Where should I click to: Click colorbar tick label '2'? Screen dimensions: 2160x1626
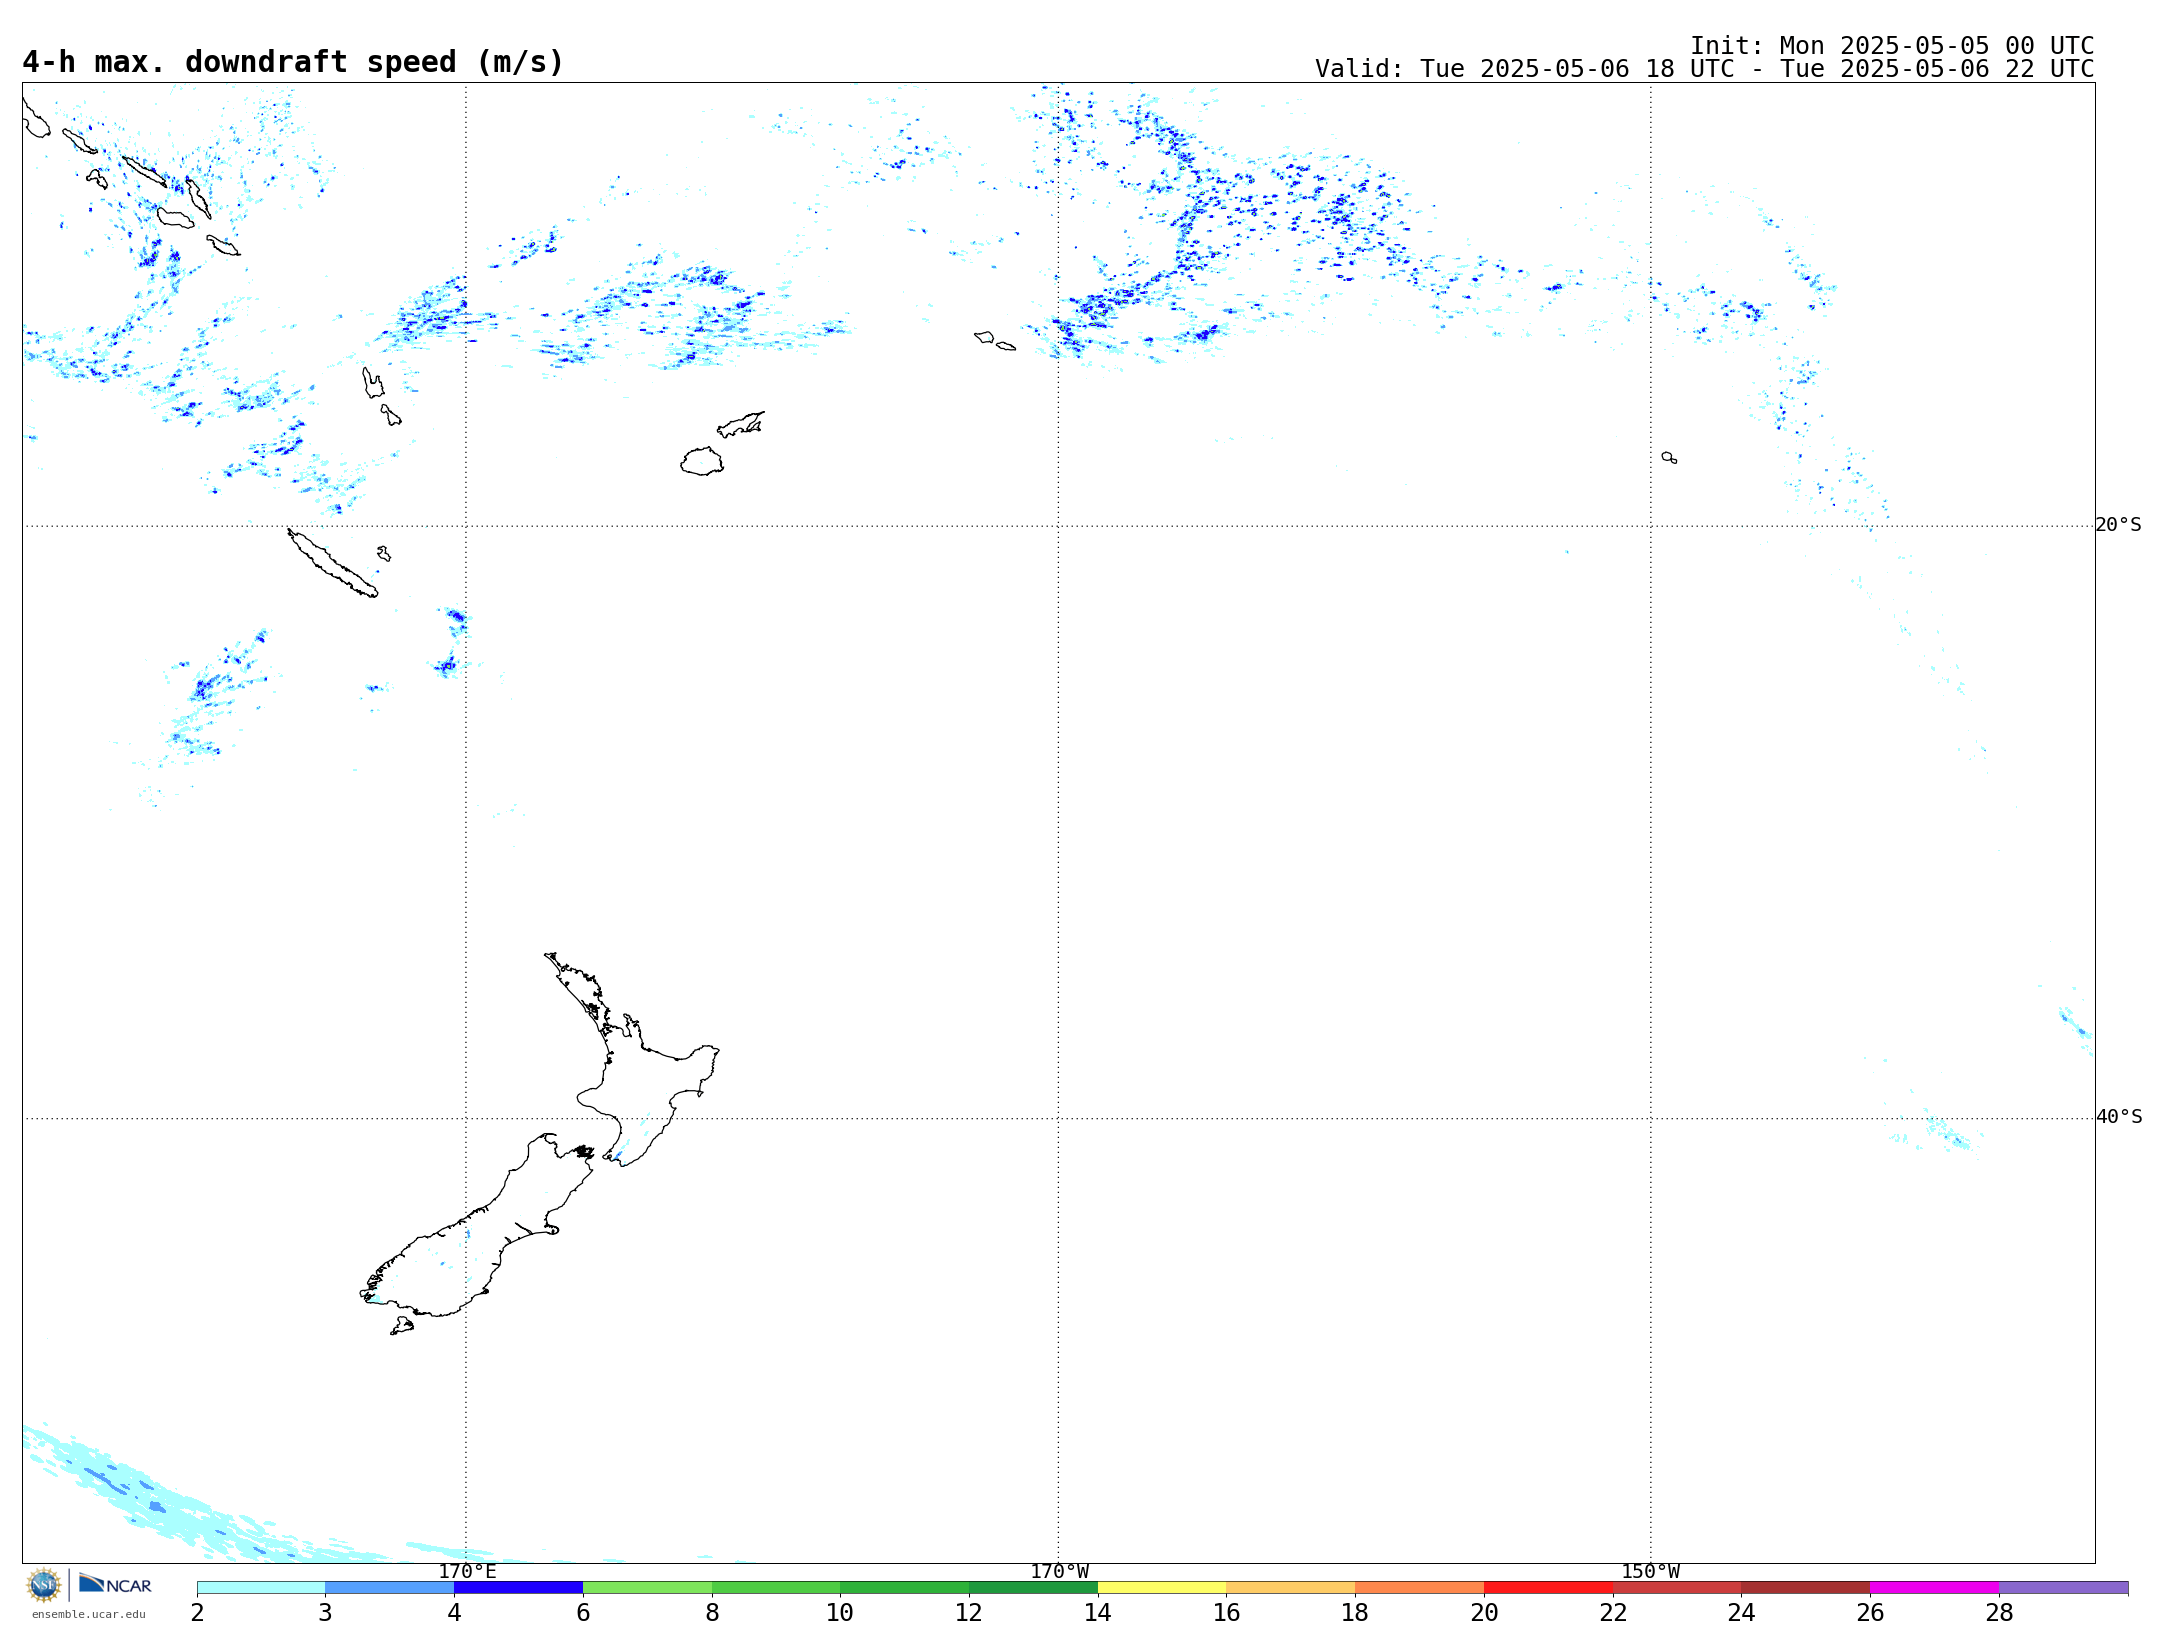197,1613
